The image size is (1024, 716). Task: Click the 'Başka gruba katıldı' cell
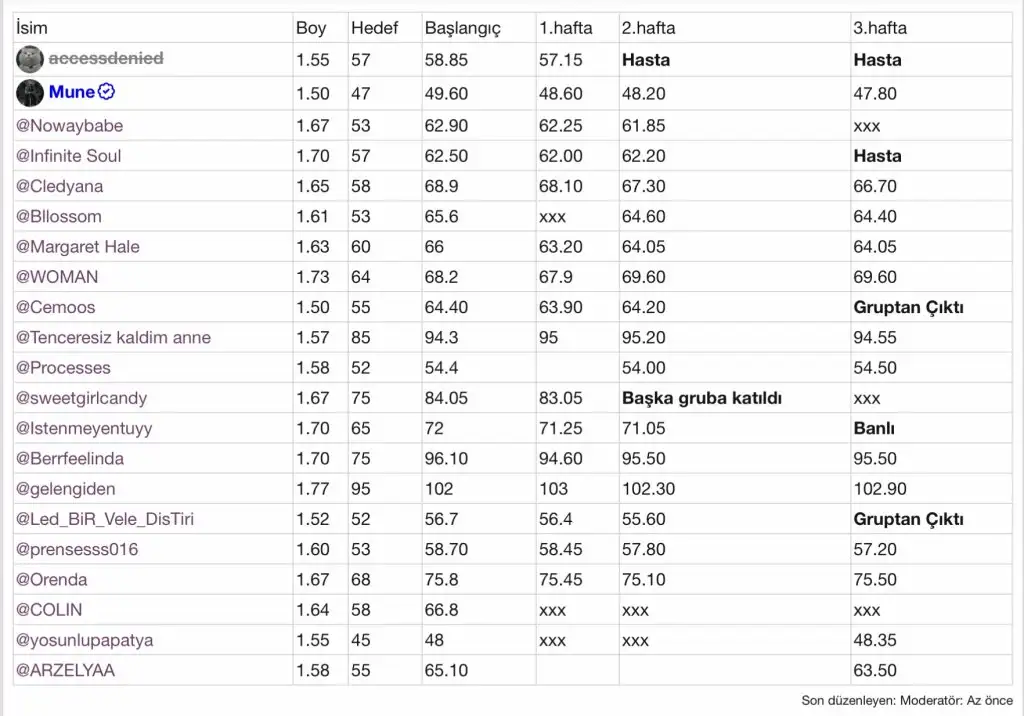pos(701,398)
